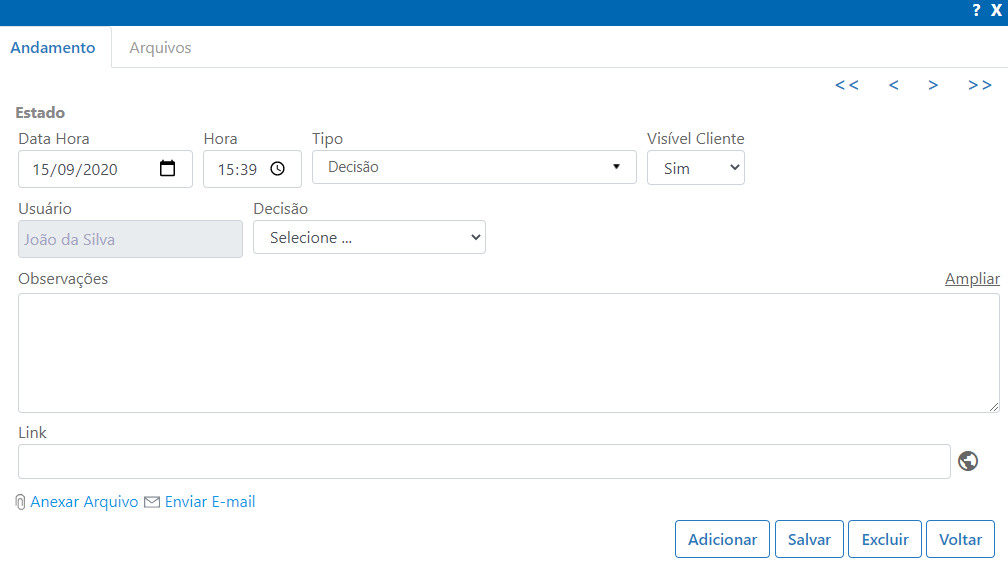The image size is (1008, 567).
Task: Go to the previous record arrow
Action: pyautogui.click(x=894, y=85)
